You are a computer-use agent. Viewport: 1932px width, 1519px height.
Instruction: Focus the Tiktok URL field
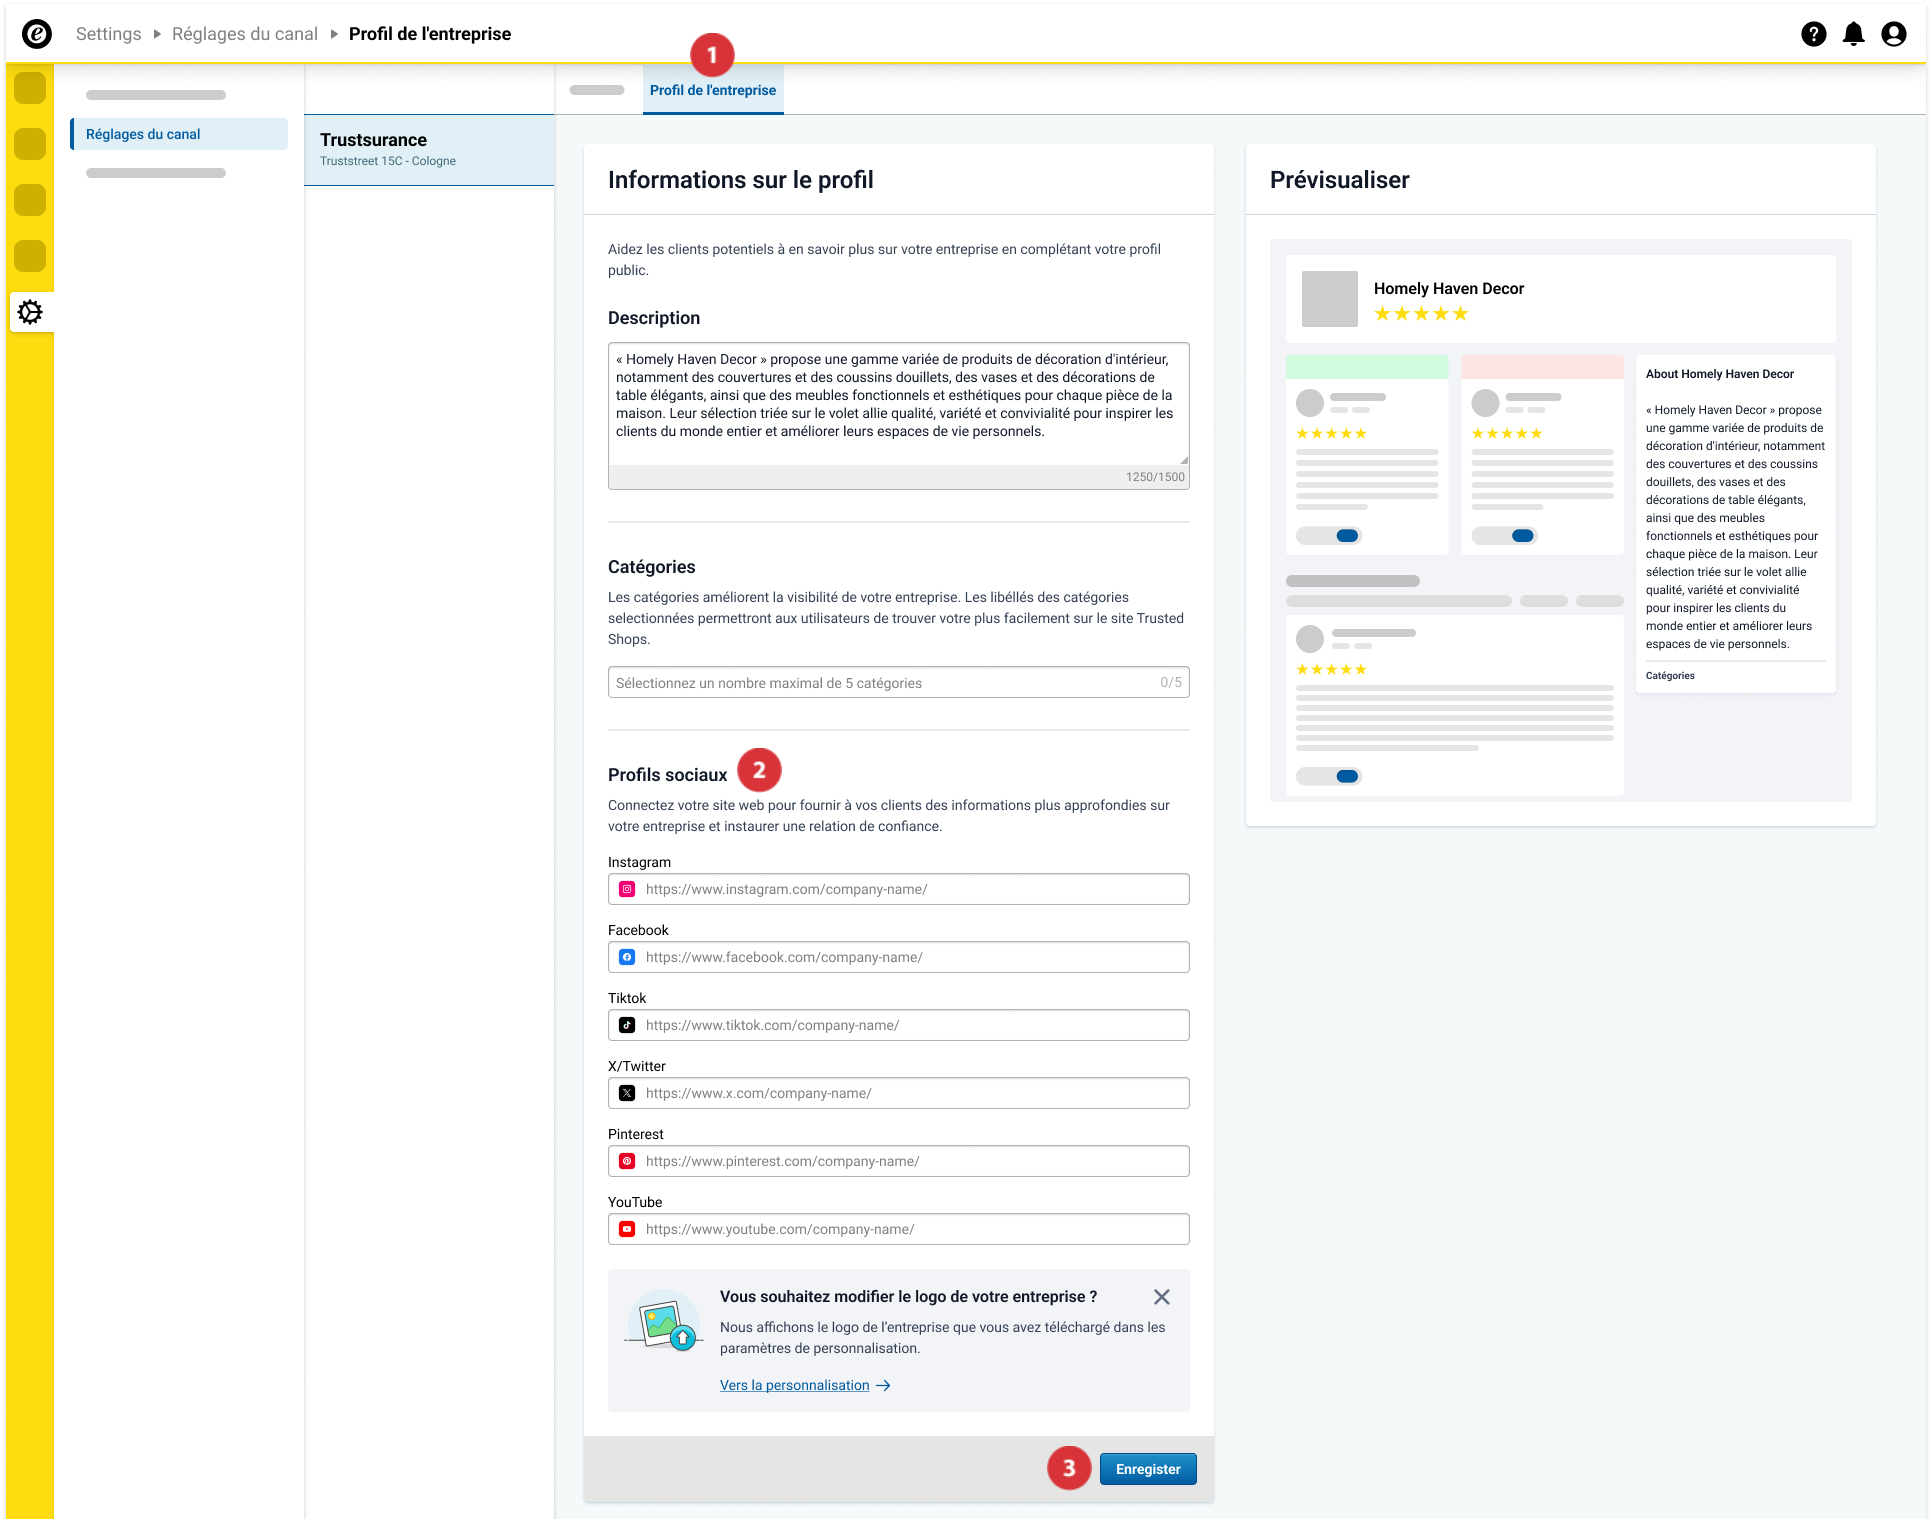[899, 1025]
